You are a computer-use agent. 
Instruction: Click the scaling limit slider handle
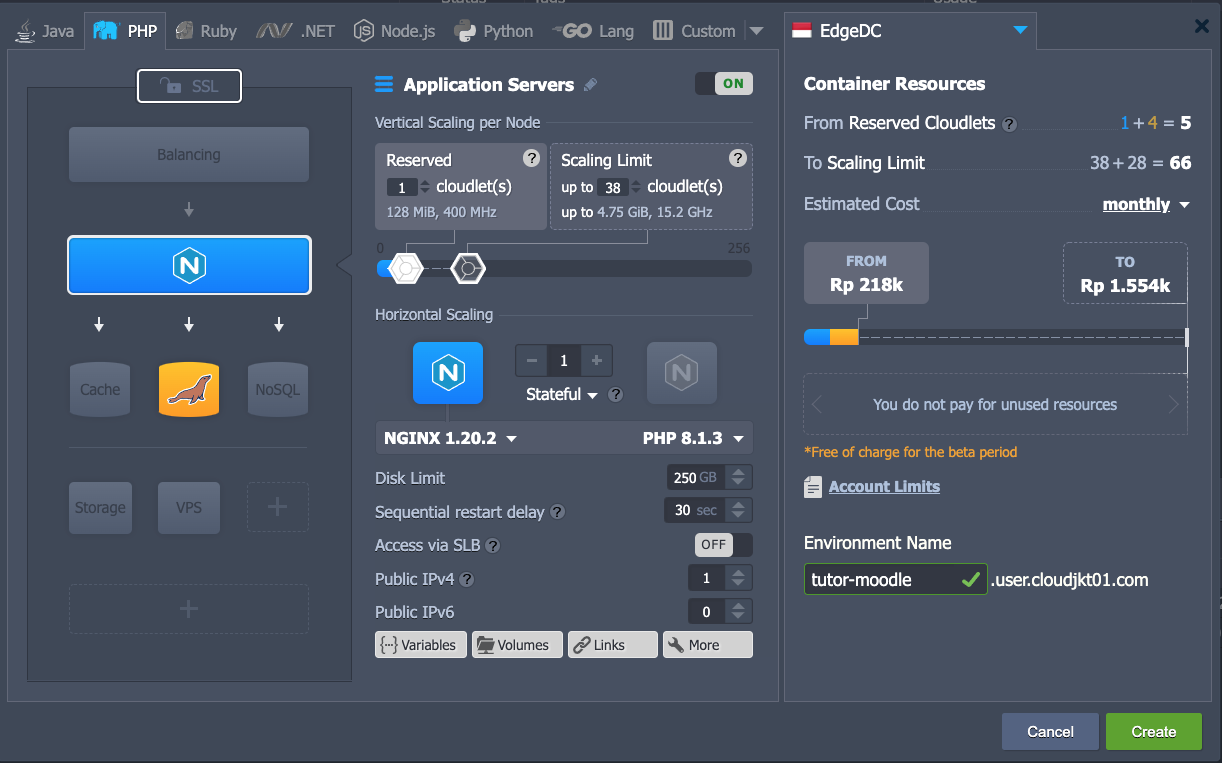468,268
